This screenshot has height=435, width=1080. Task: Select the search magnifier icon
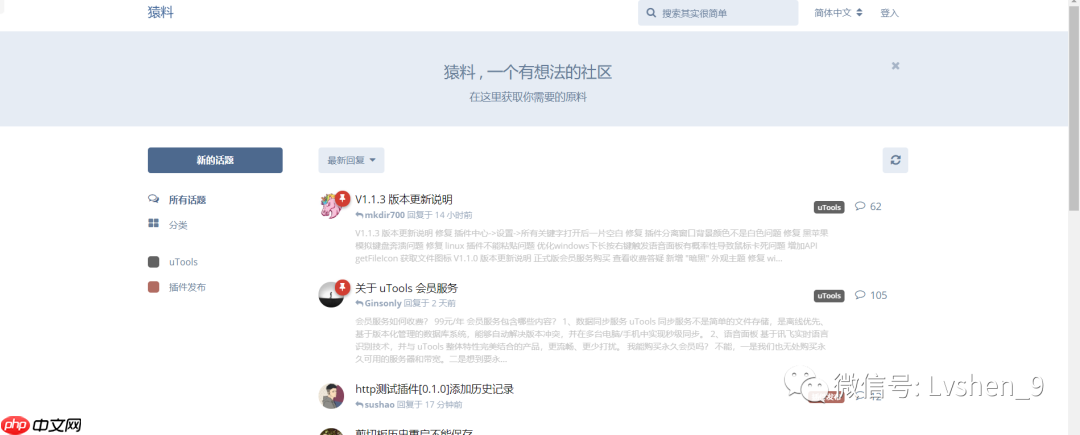click(x=651, y=13)
